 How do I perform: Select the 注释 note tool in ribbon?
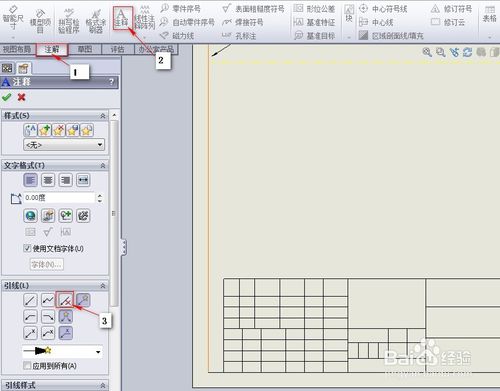click(121, 18)
